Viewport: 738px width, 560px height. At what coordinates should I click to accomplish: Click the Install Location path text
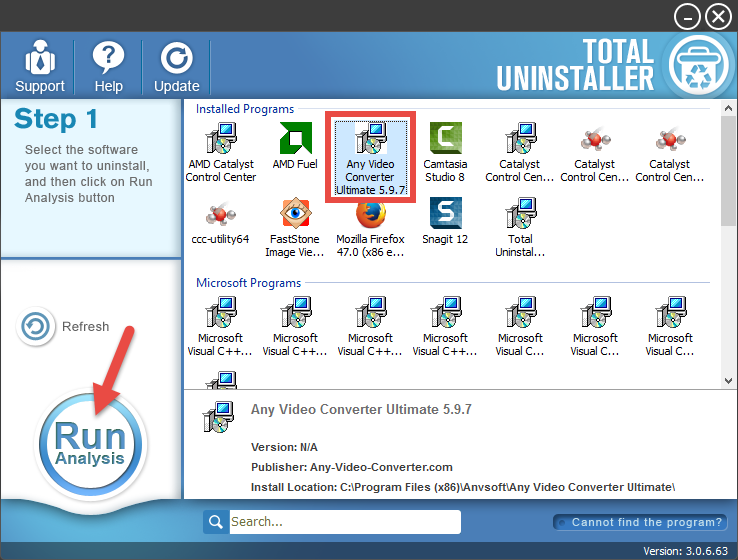(463, 487)
